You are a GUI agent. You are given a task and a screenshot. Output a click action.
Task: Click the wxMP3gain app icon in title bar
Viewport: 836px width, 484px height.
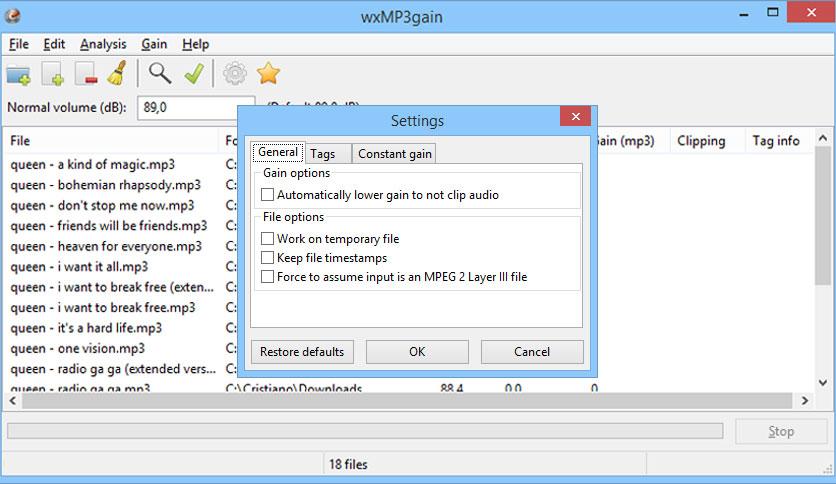12,16
